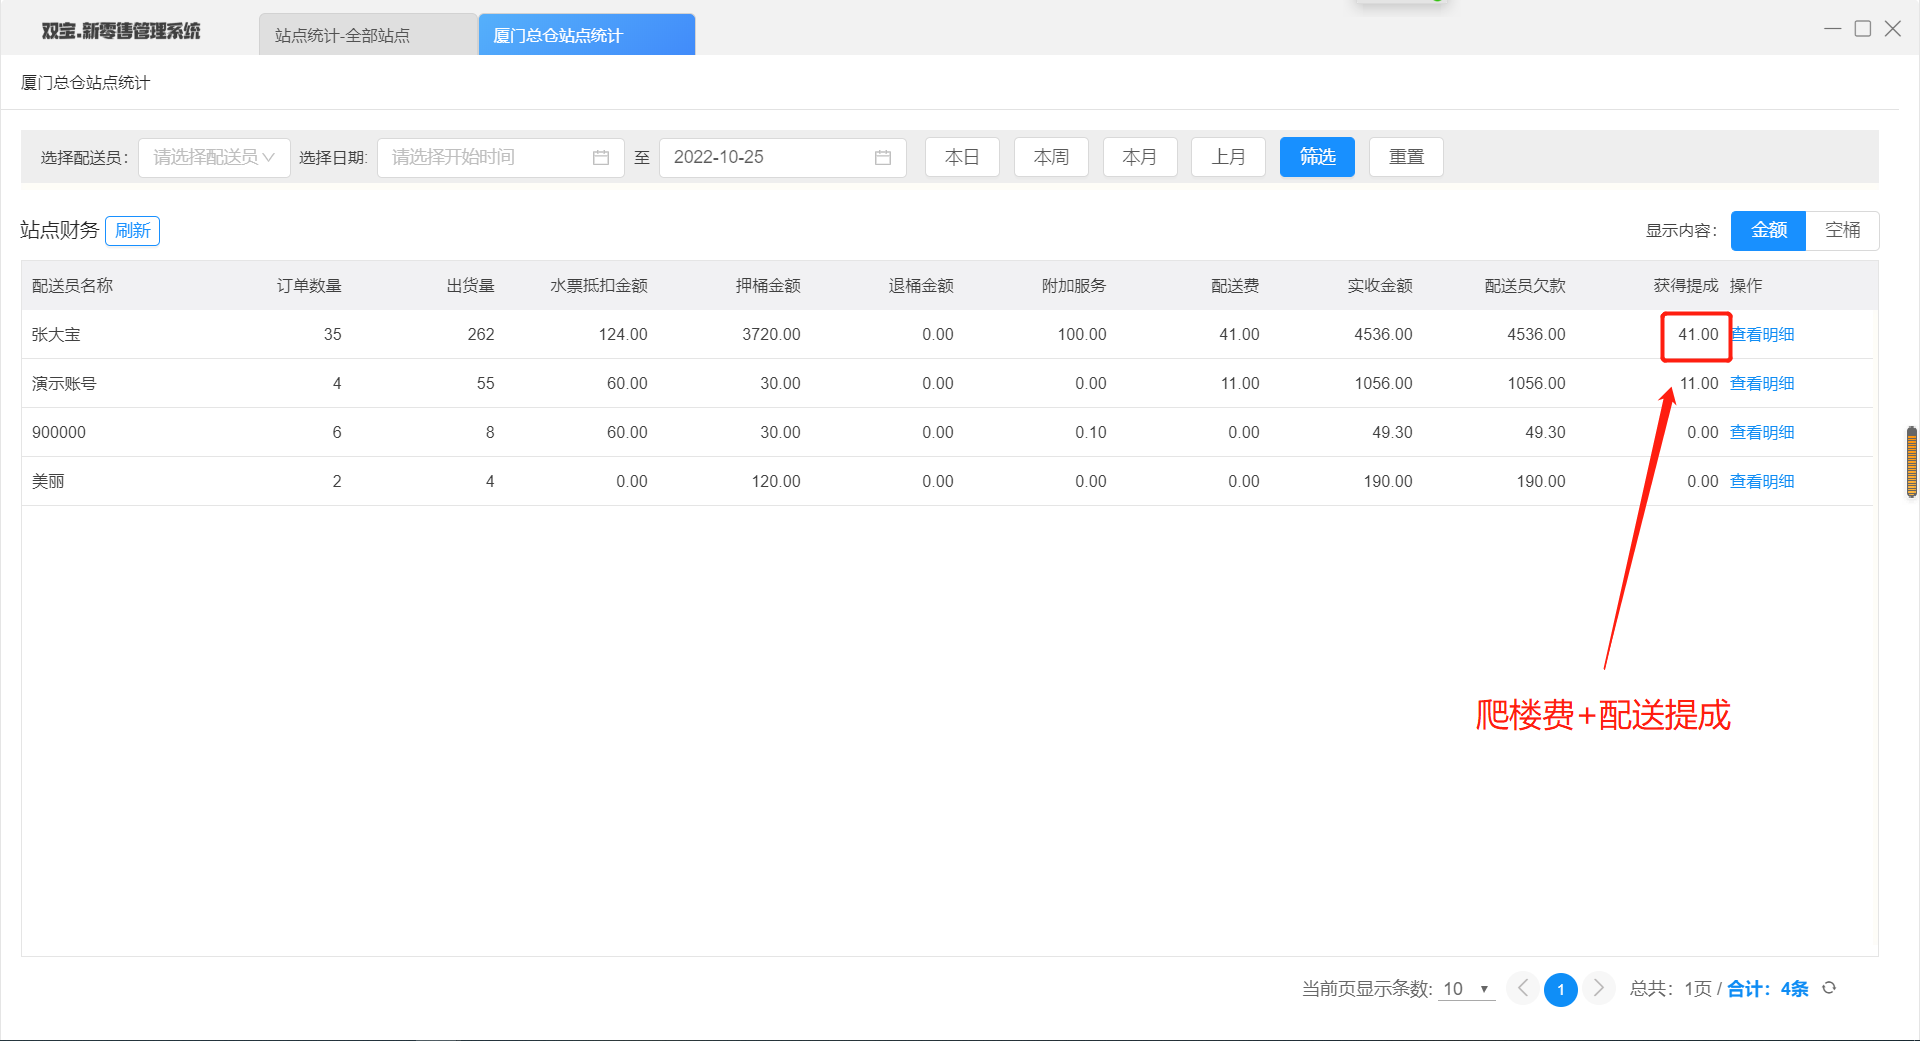Click the blue 筛选 filter button
Viewport: 1920px width, 1041px height.
click(1317, 157)
